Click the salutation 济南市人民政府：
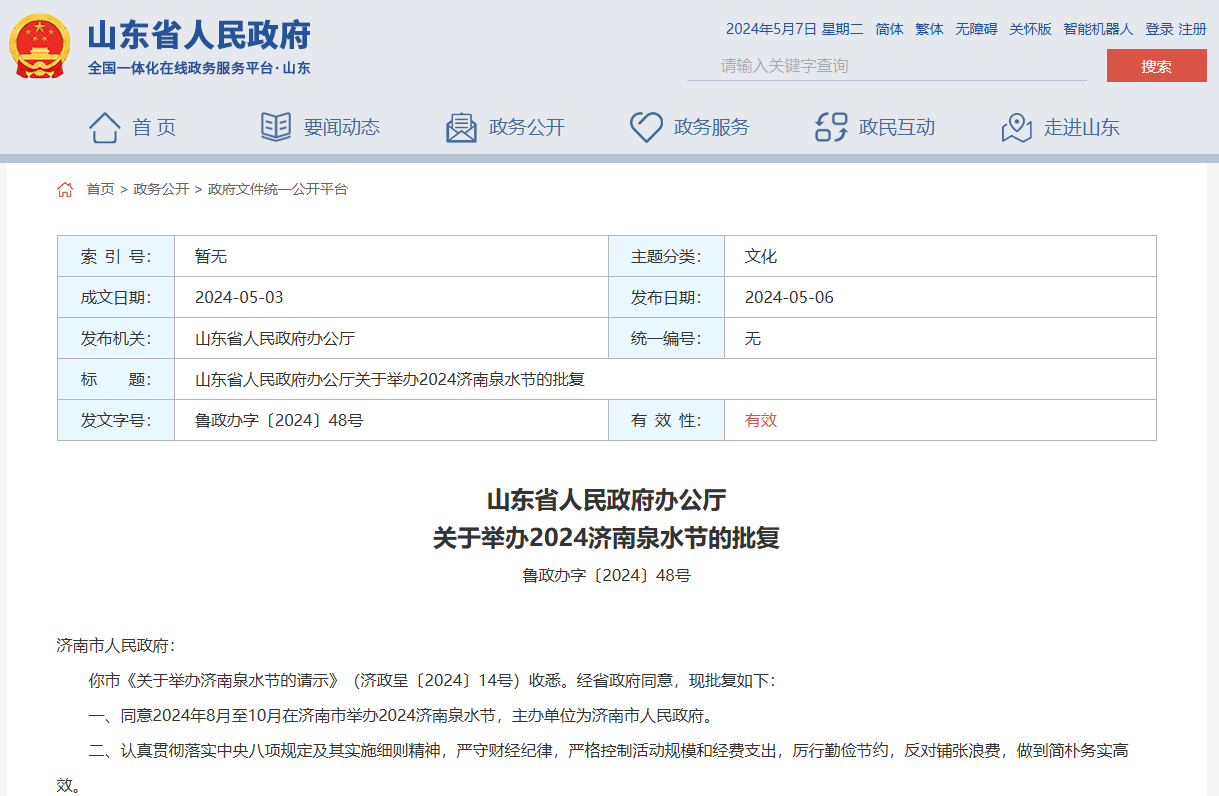 click(116, 646)
